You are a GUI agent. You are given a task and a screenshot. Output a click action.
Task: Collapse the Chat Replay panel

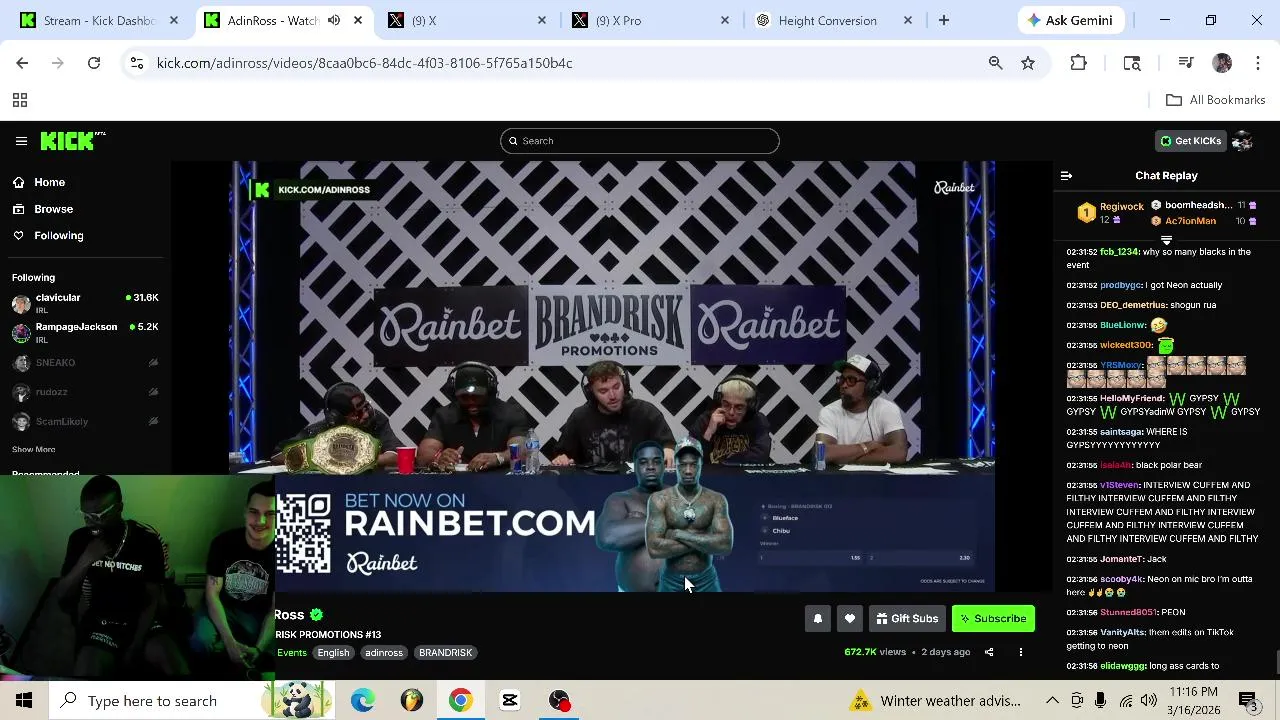1066,176
